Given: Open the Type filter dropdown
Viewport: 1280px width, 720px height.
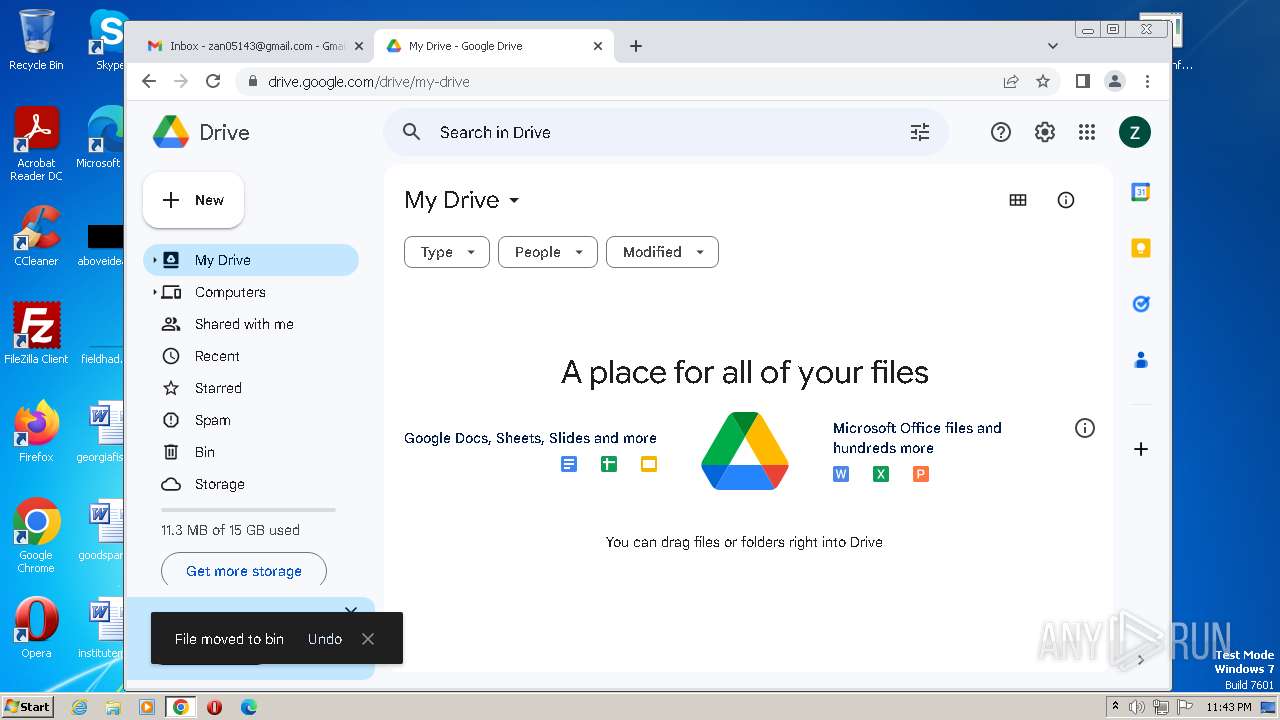Looking at the screenshot, I should [447, 252].
